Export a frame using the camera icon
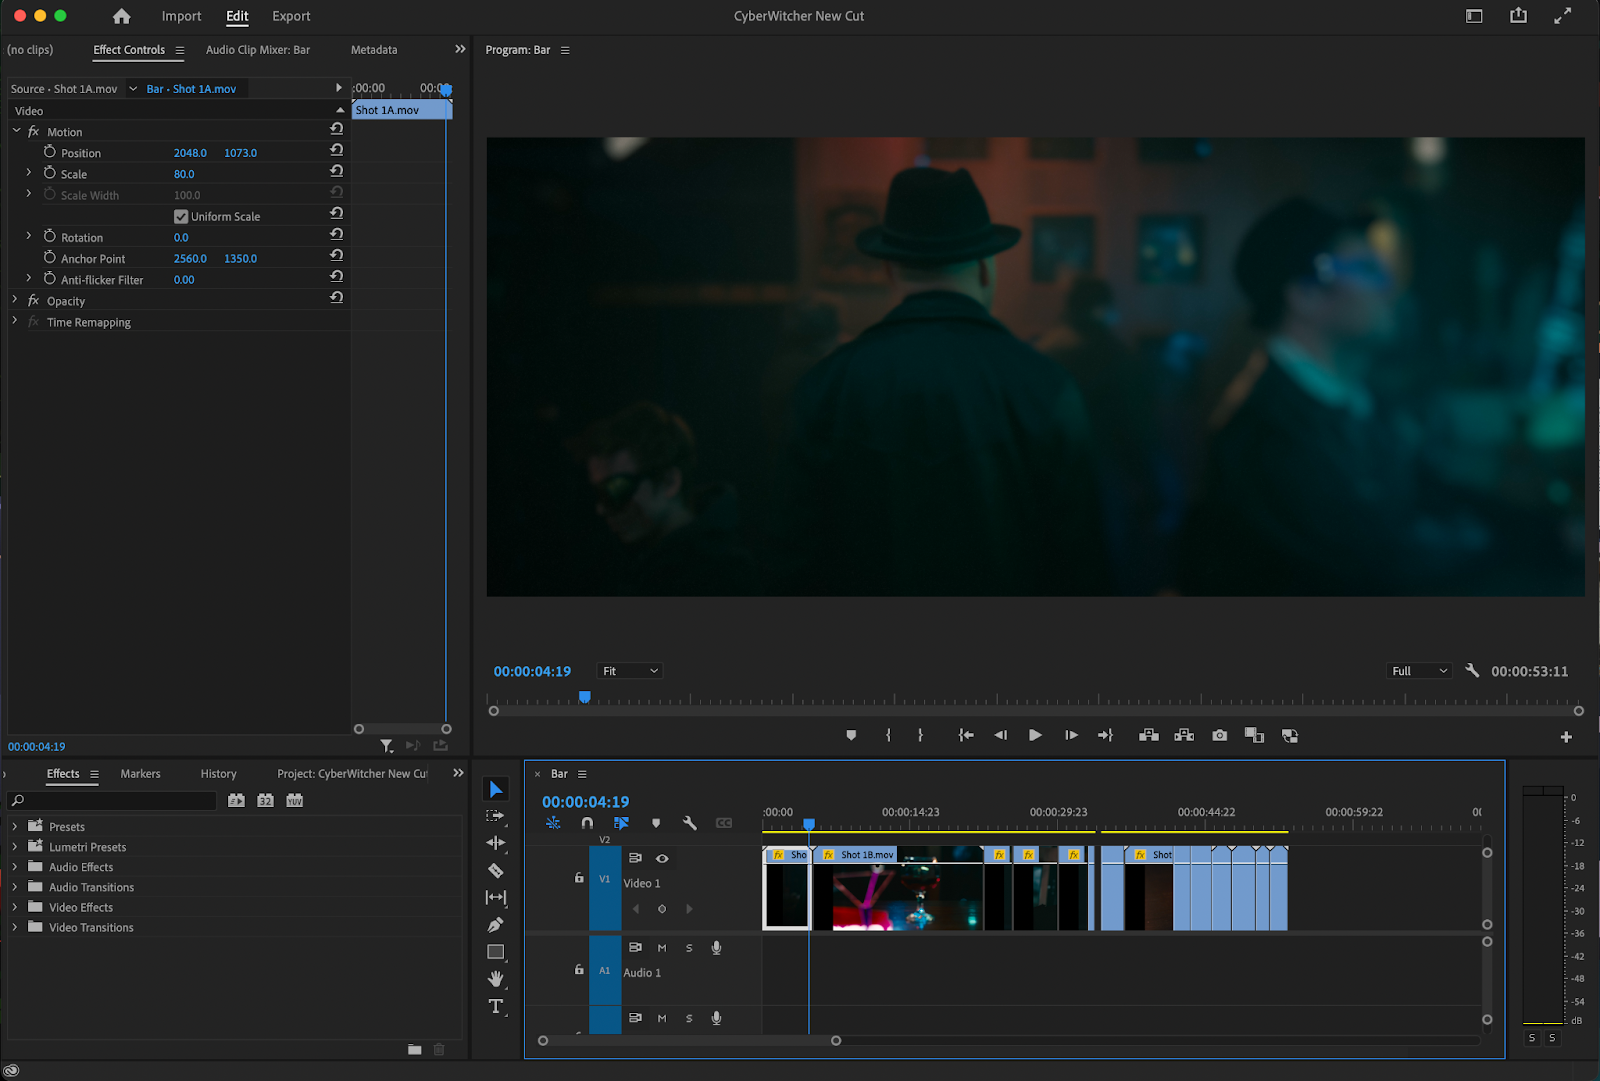The image size is (1600, 1081). click(1219, 735)
